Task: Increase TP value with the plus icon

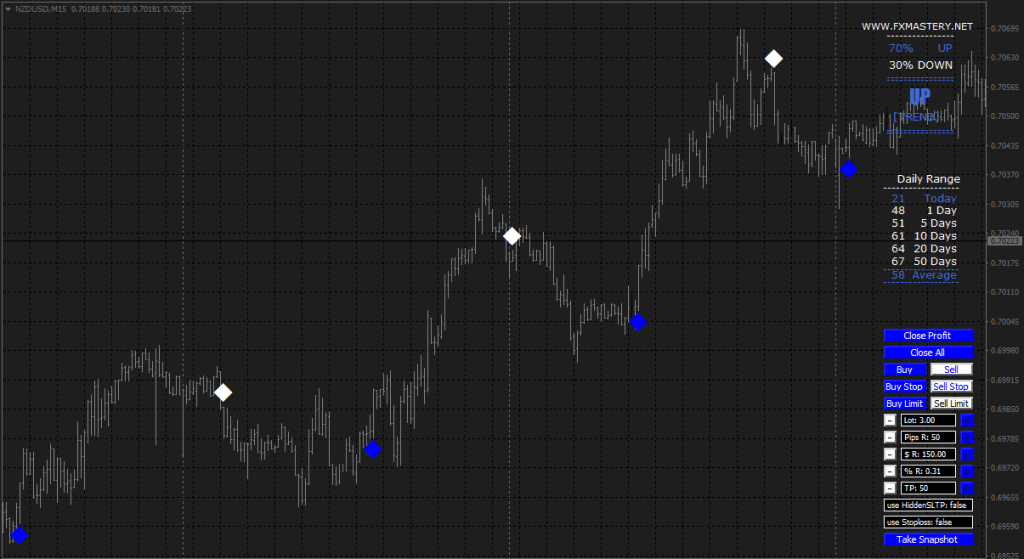Action: 967,488
